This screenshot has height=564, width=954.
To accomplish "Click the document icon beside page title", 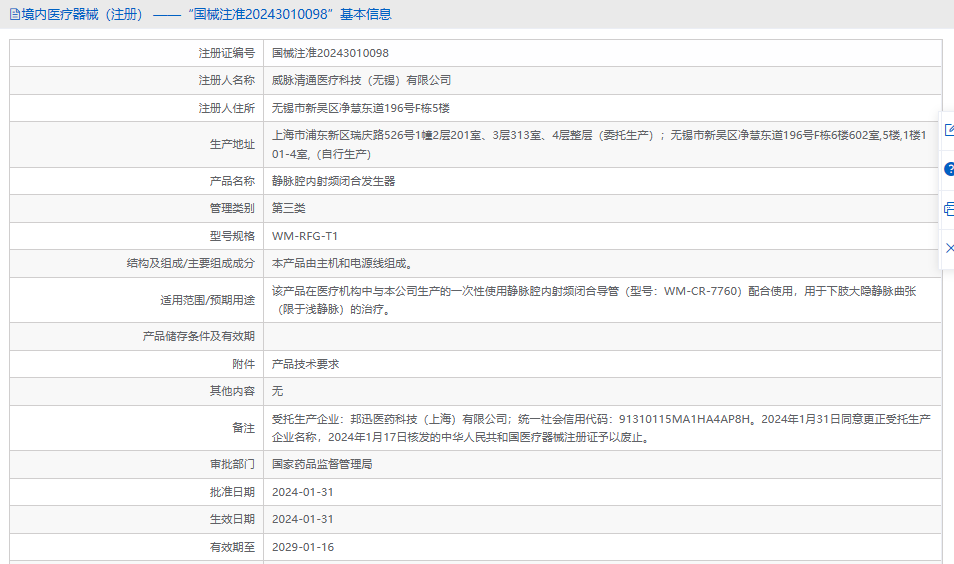I will pos(15,15).
